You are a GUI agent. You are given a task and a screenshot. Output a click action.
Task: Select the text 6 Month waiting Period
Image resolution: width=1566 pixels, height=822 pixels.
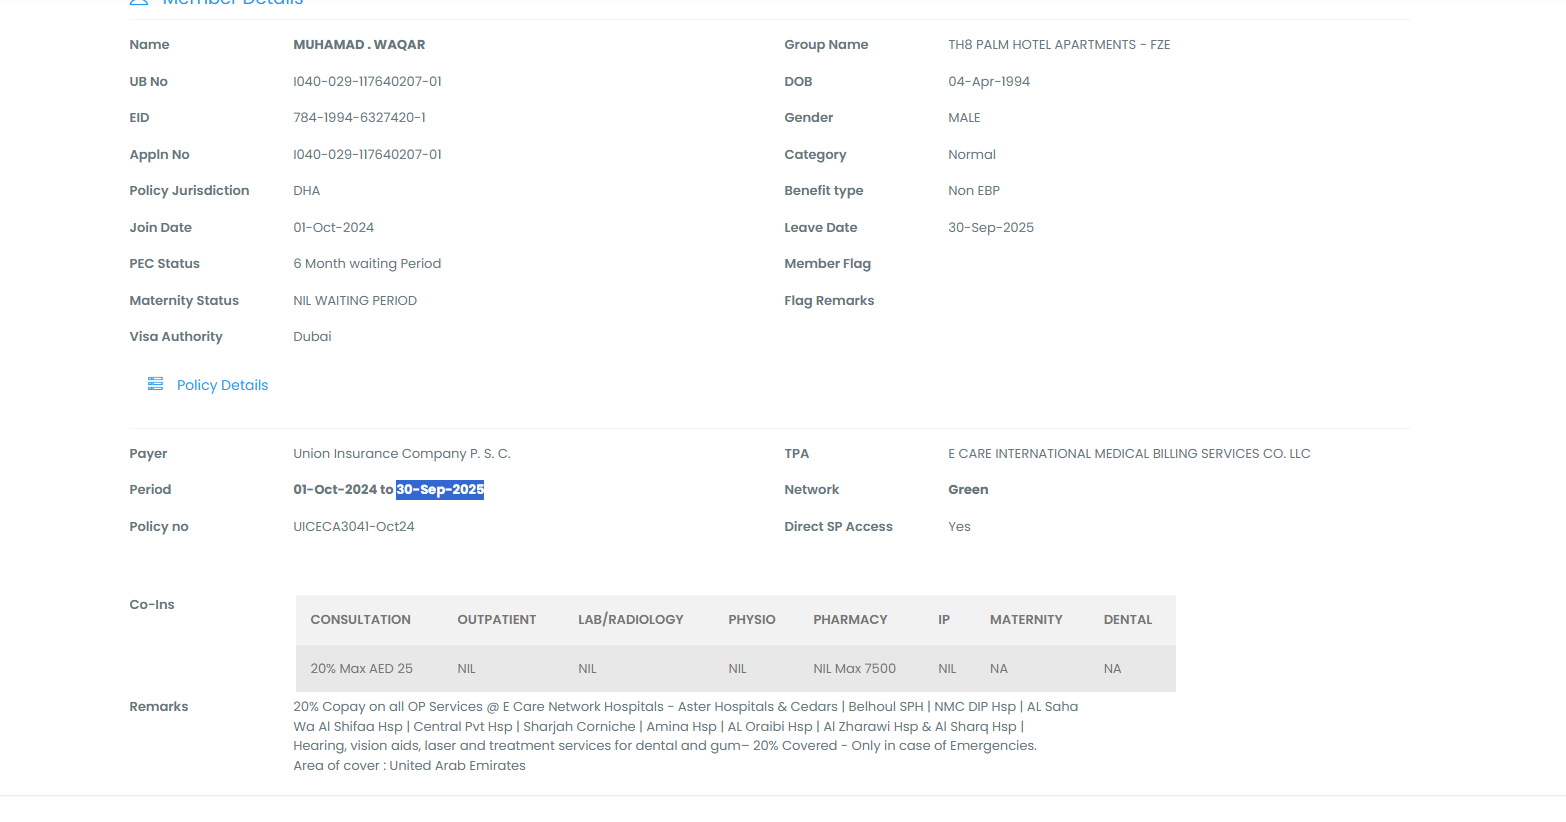[x=367, y=264]
